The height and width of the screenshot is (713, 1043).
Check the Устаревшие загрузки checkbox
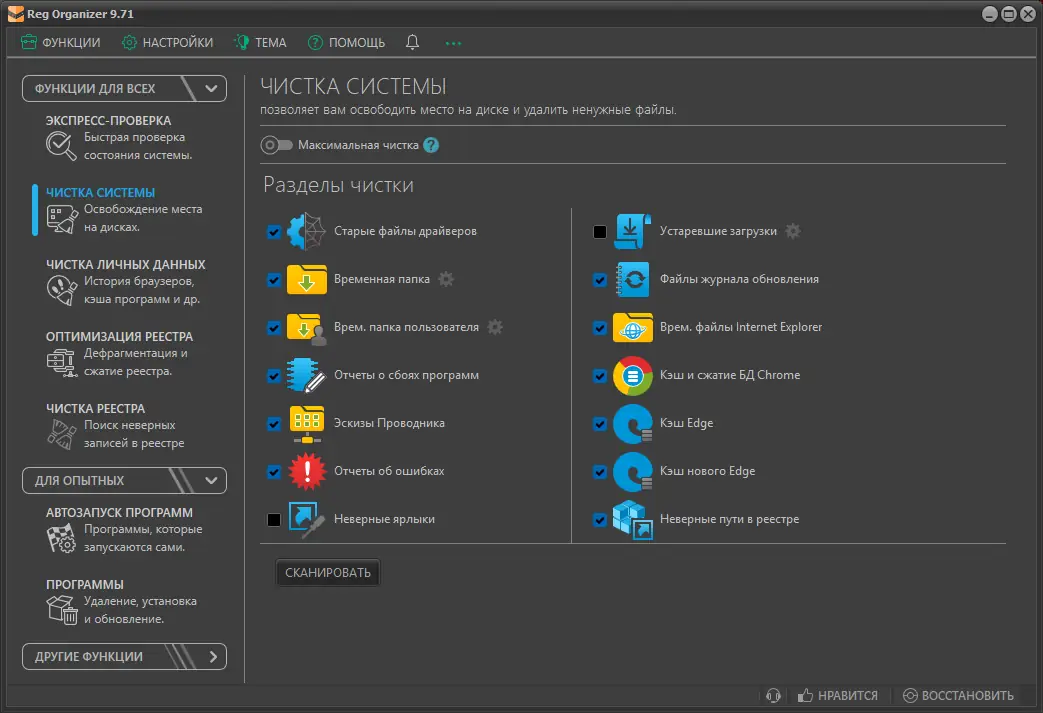600,231
